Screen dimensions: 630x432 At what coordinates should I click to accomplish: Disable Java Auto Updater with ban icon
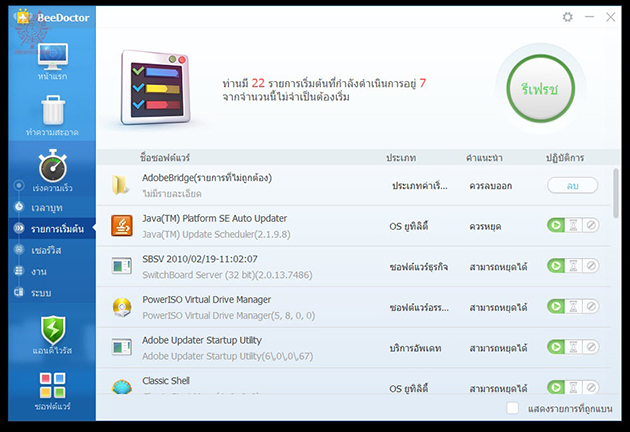591,225
